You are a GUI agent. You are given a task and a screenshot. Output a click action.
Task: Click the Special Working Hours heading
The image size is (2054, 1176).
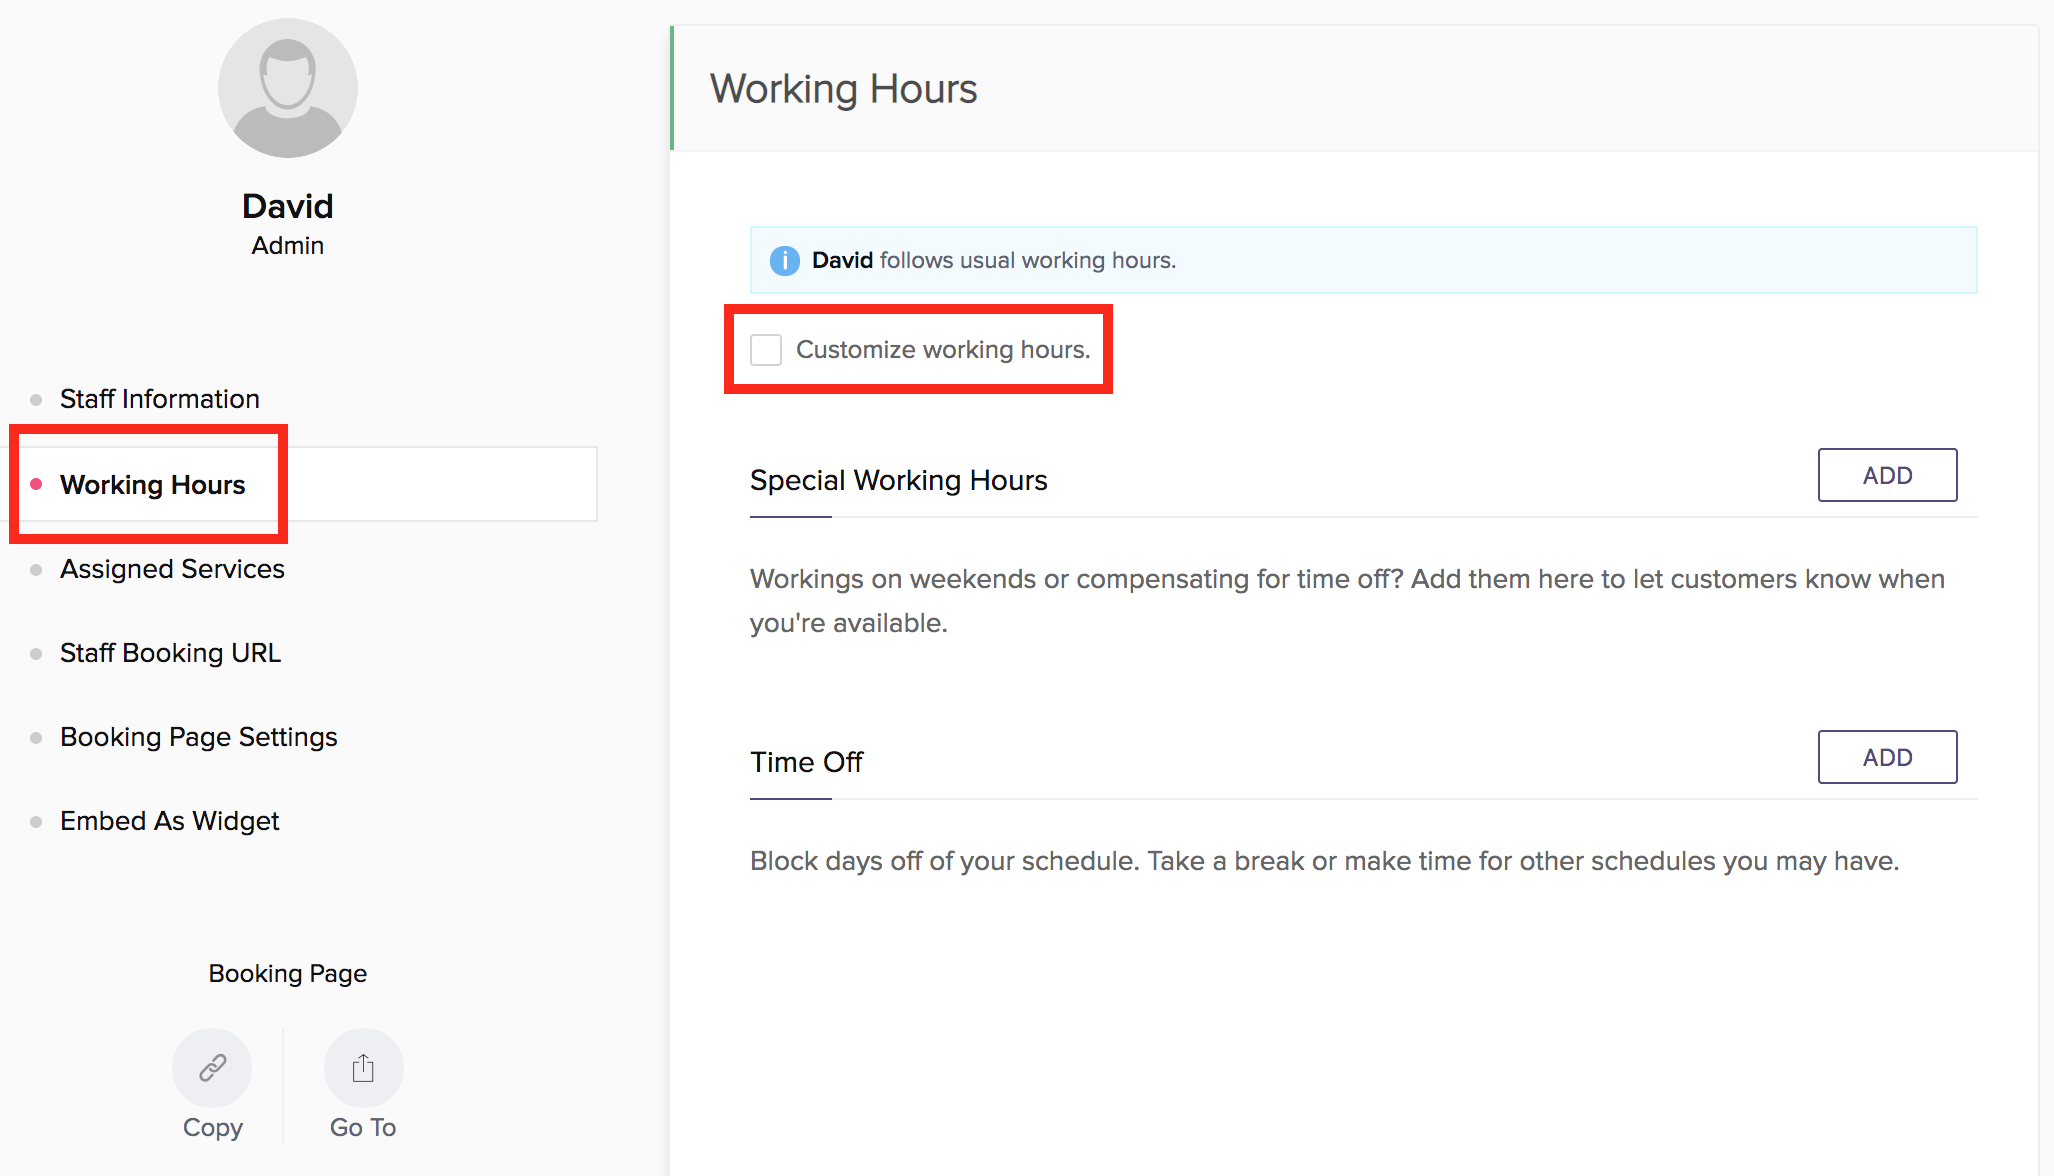pos(898,480)
